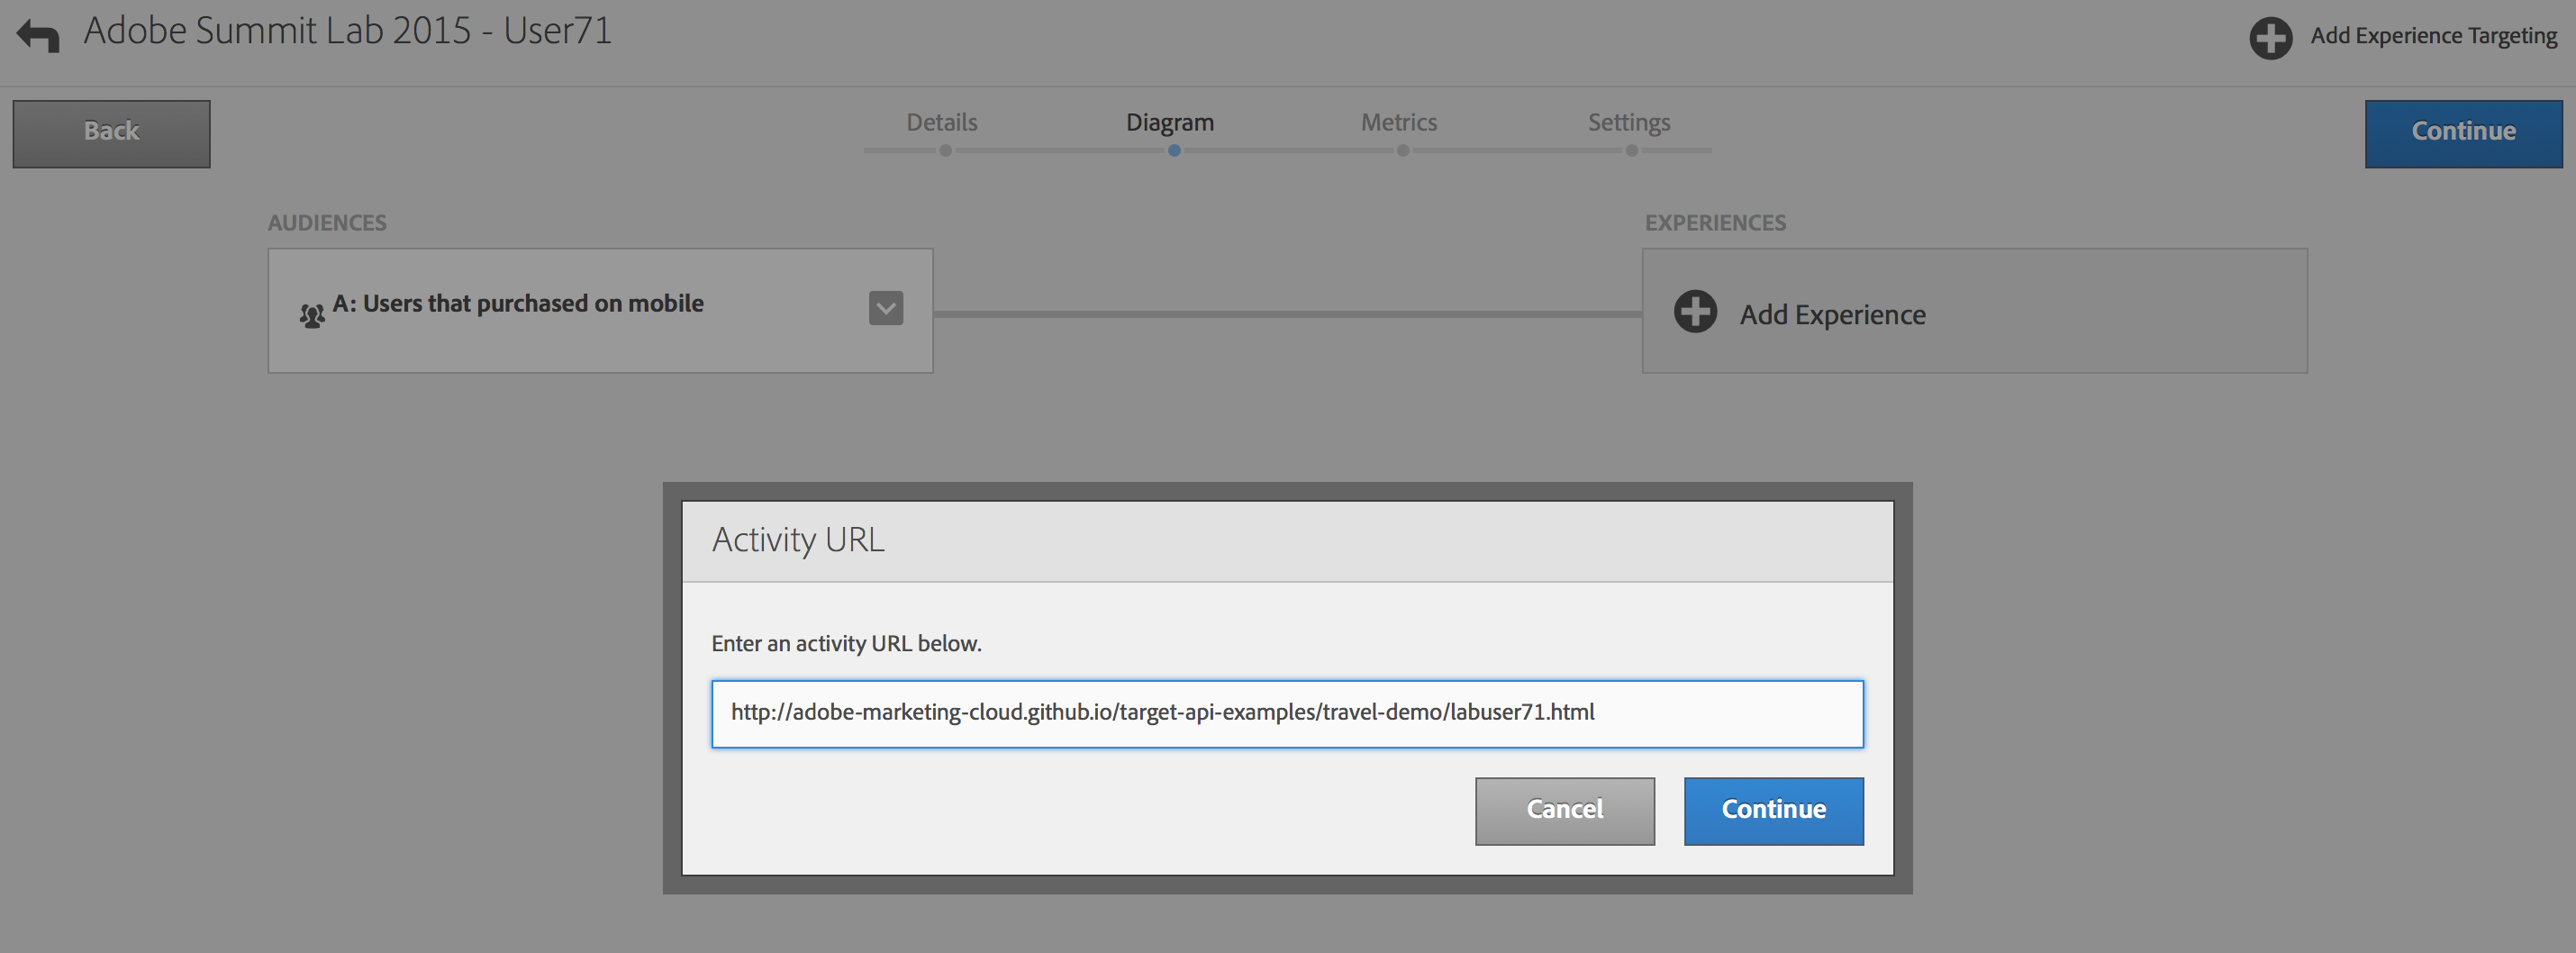
Task: Click the Details step dot on the progress line
Action: [945, 151]
